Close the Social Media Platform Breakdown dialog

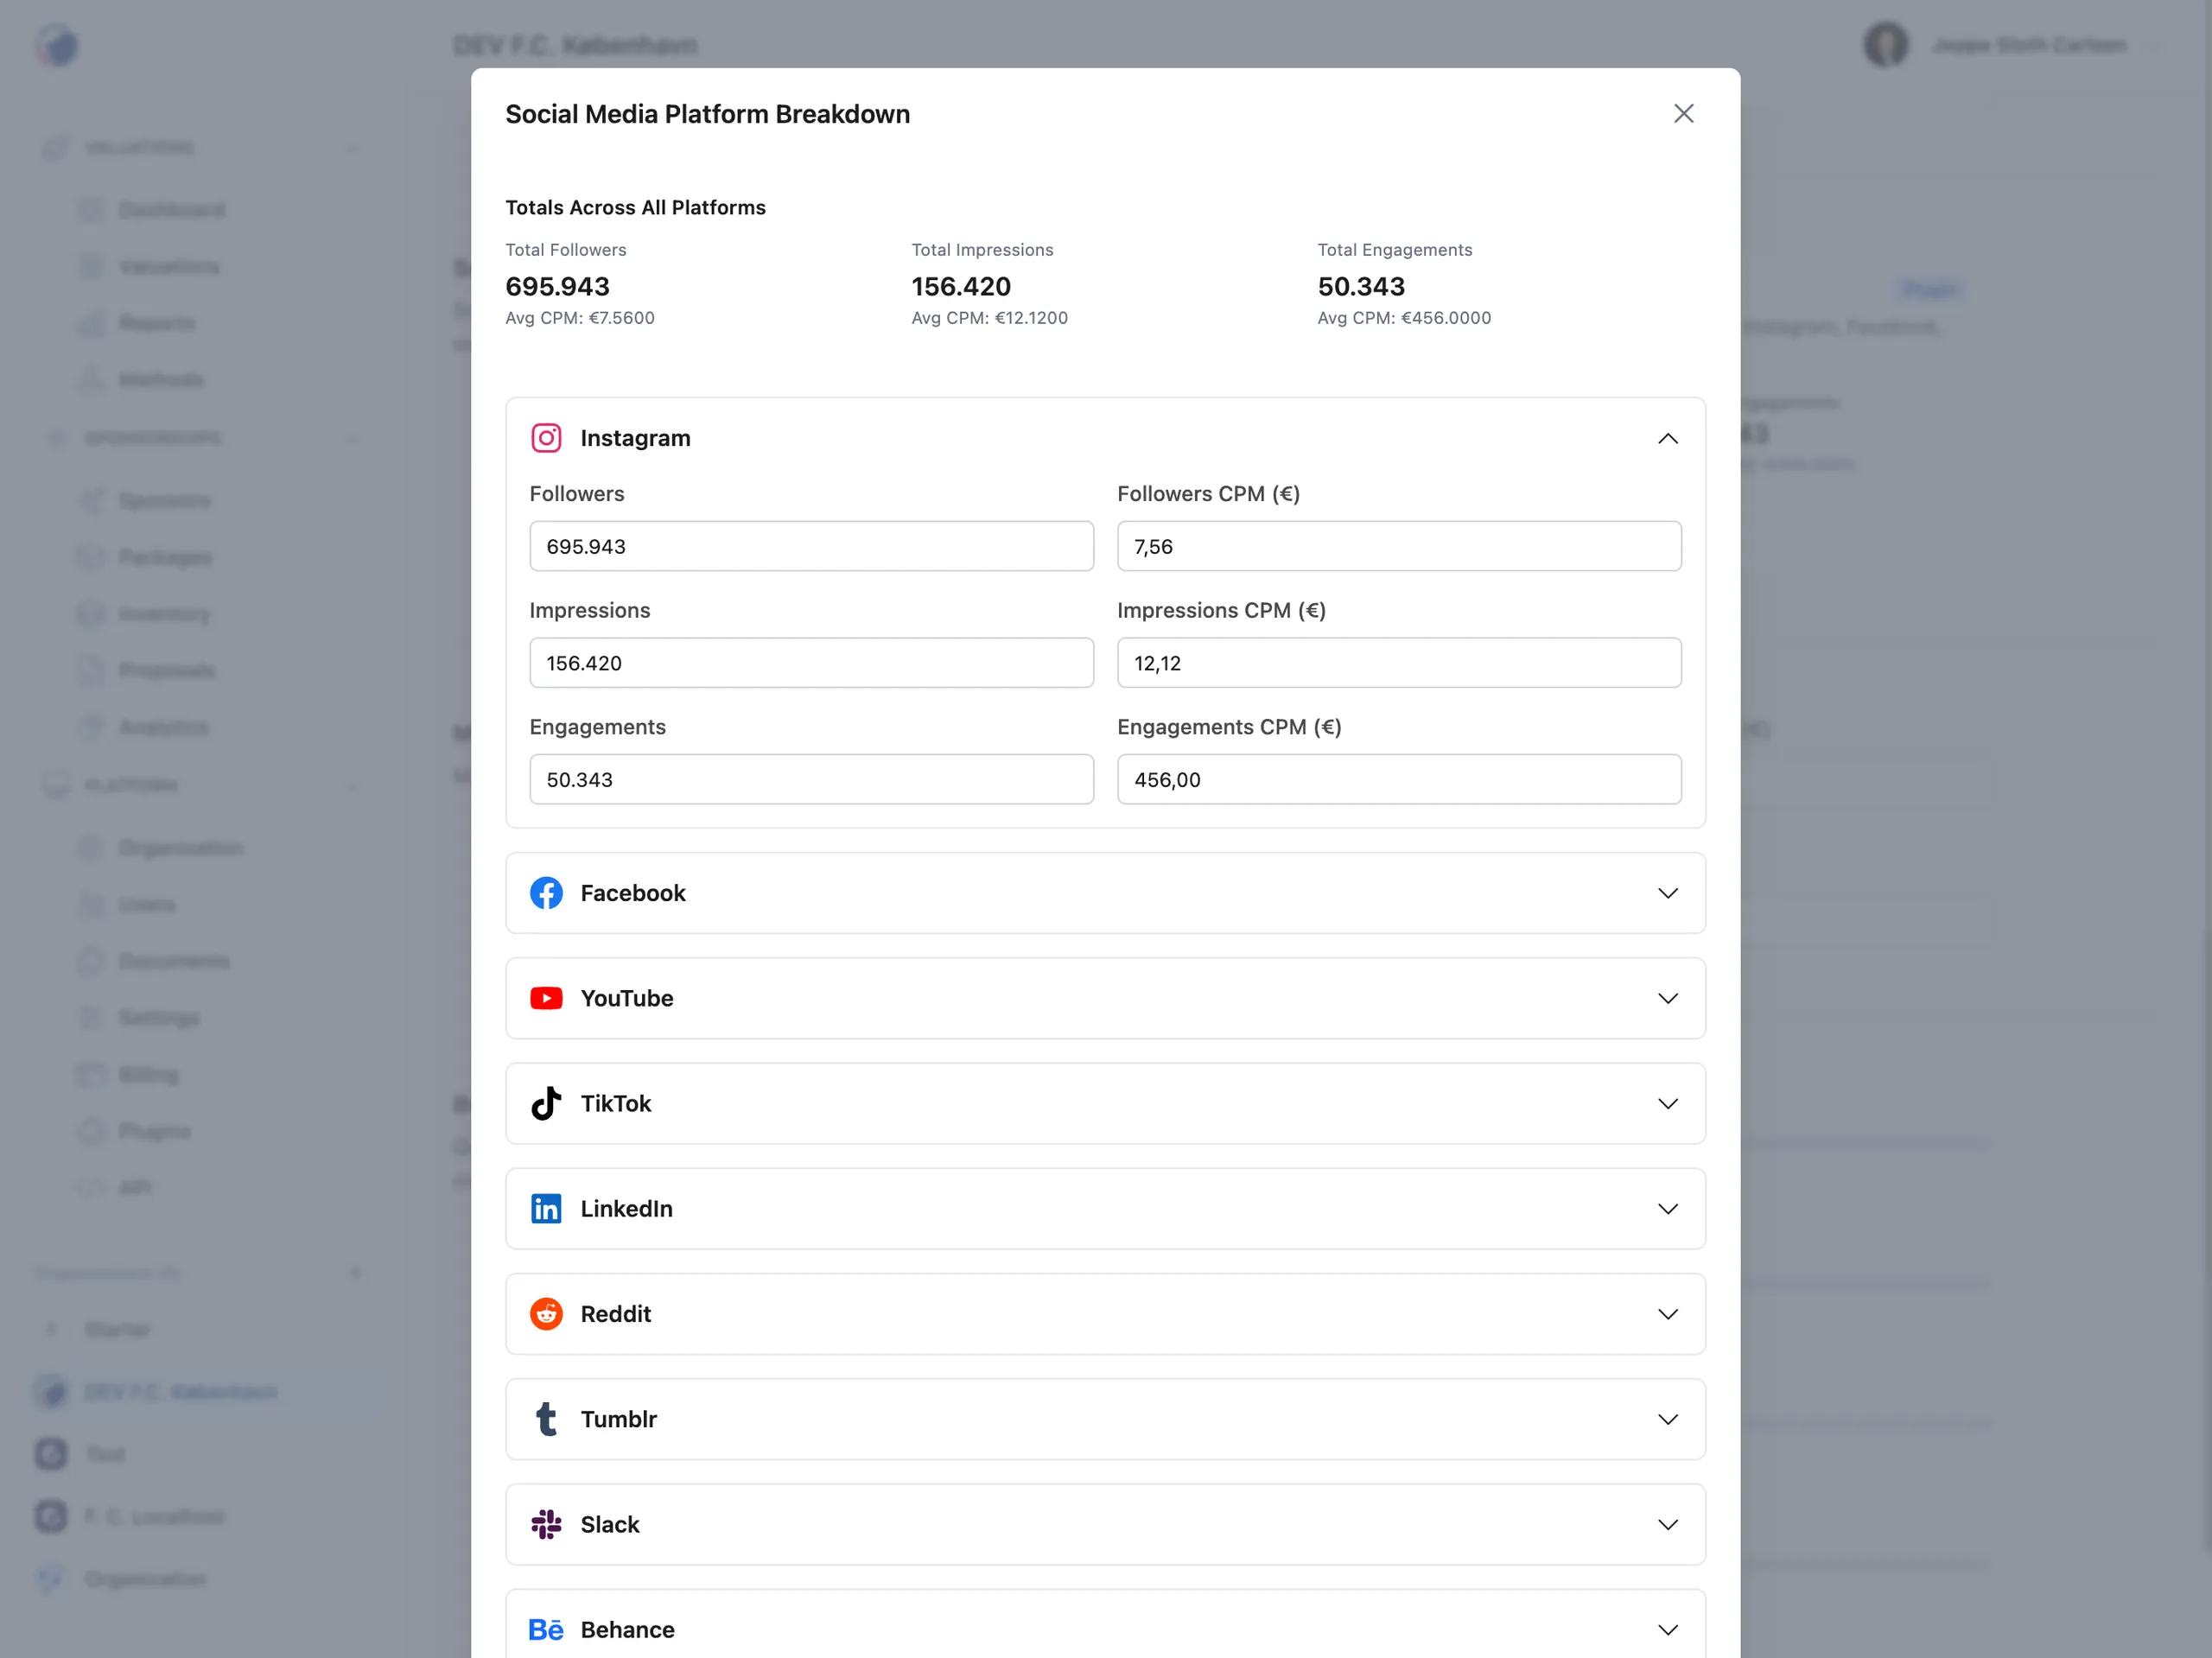point(1683,114)
